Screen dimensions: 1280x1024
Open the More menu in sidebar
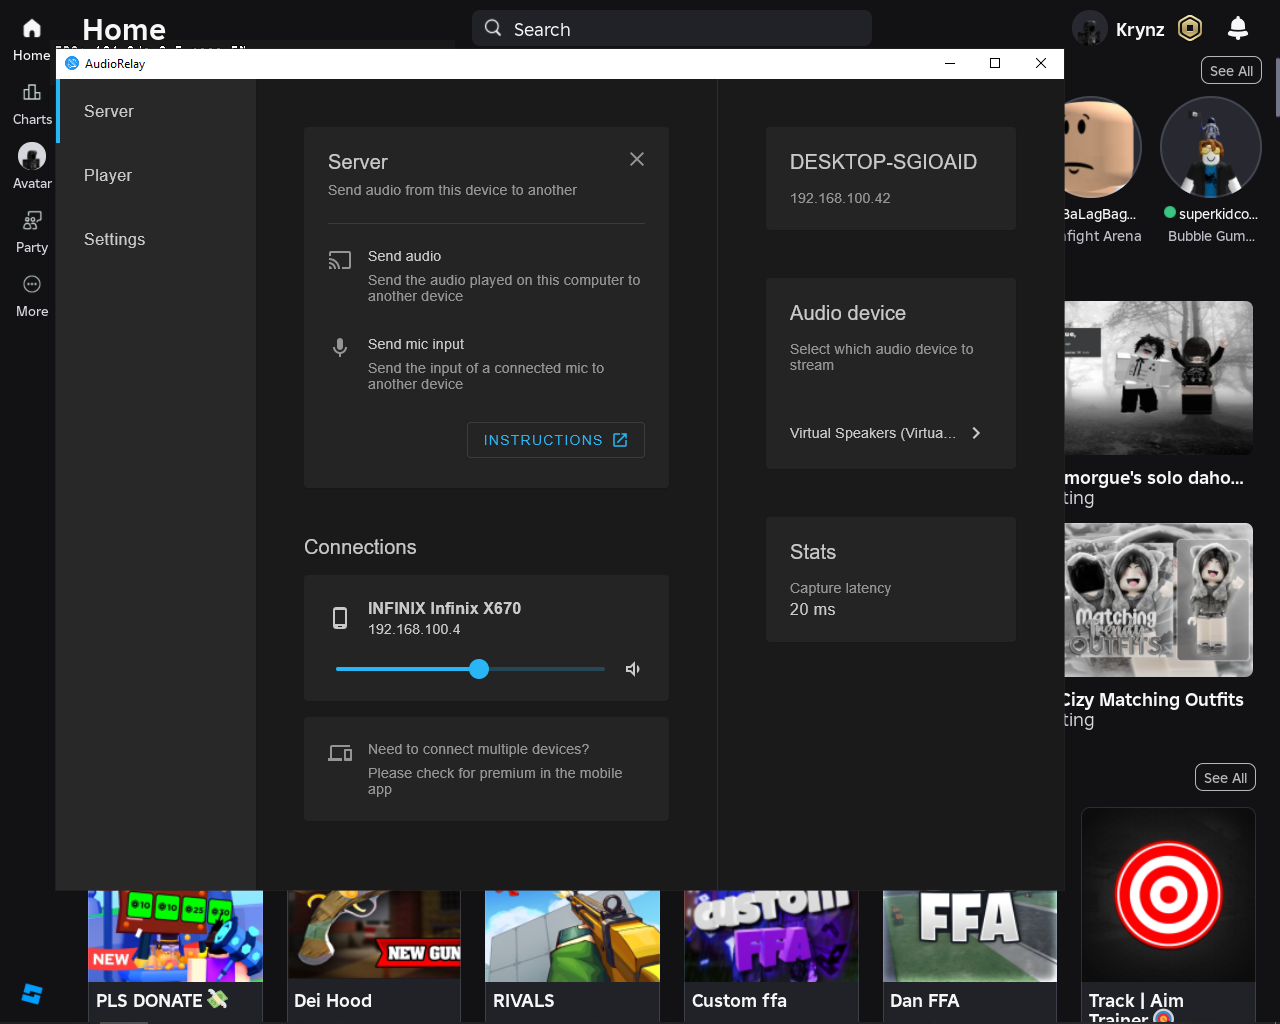point(32,295)
